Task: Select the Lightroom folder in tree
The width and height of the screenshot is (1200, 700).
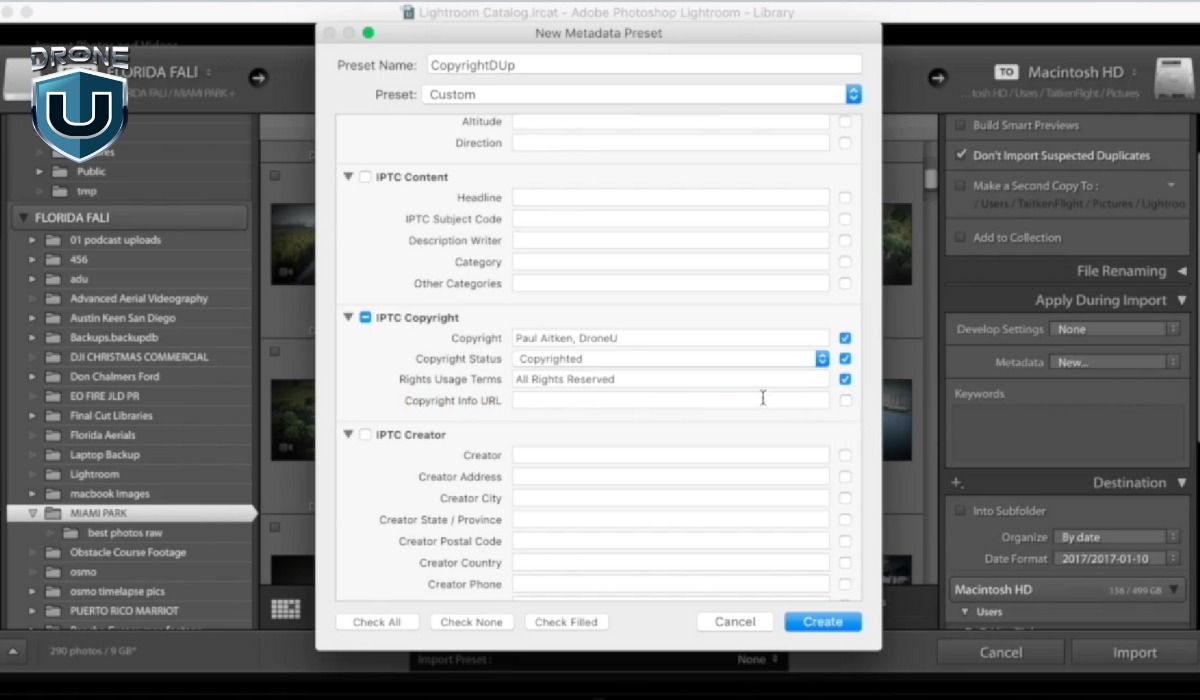Action: pos(94,474)
